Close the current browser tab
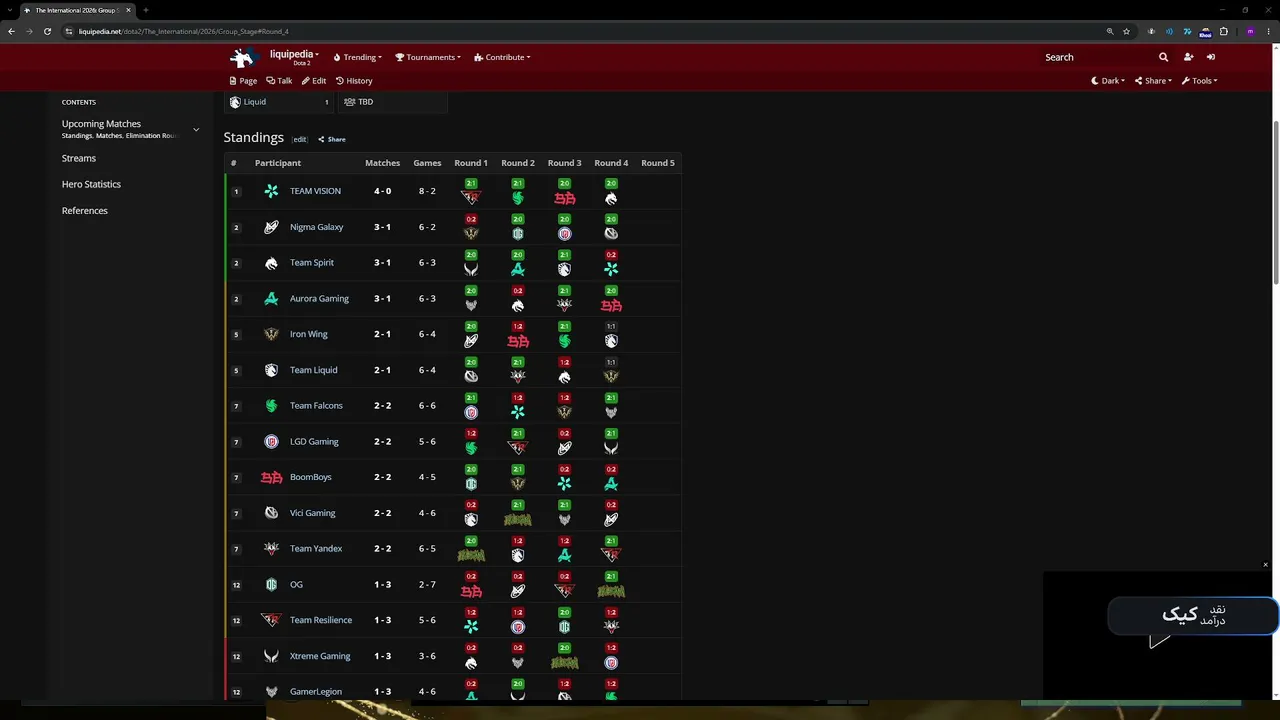 click(128, 10)
